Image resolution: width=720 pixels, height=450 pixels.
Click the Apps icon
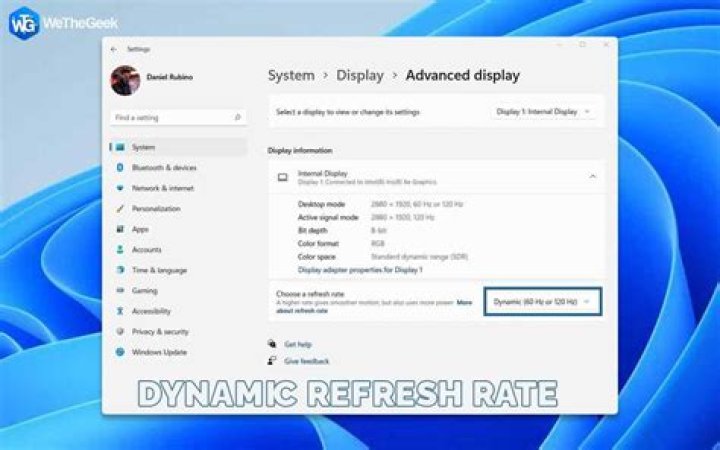click(x=120, y=229)
